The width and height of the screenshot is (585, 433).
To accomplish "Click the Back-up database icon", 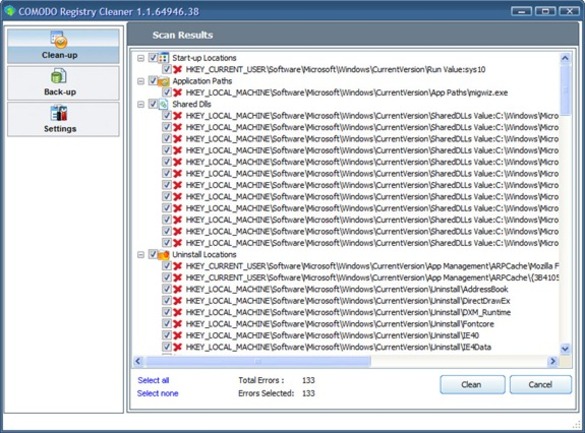I will (x=59, y=76).
